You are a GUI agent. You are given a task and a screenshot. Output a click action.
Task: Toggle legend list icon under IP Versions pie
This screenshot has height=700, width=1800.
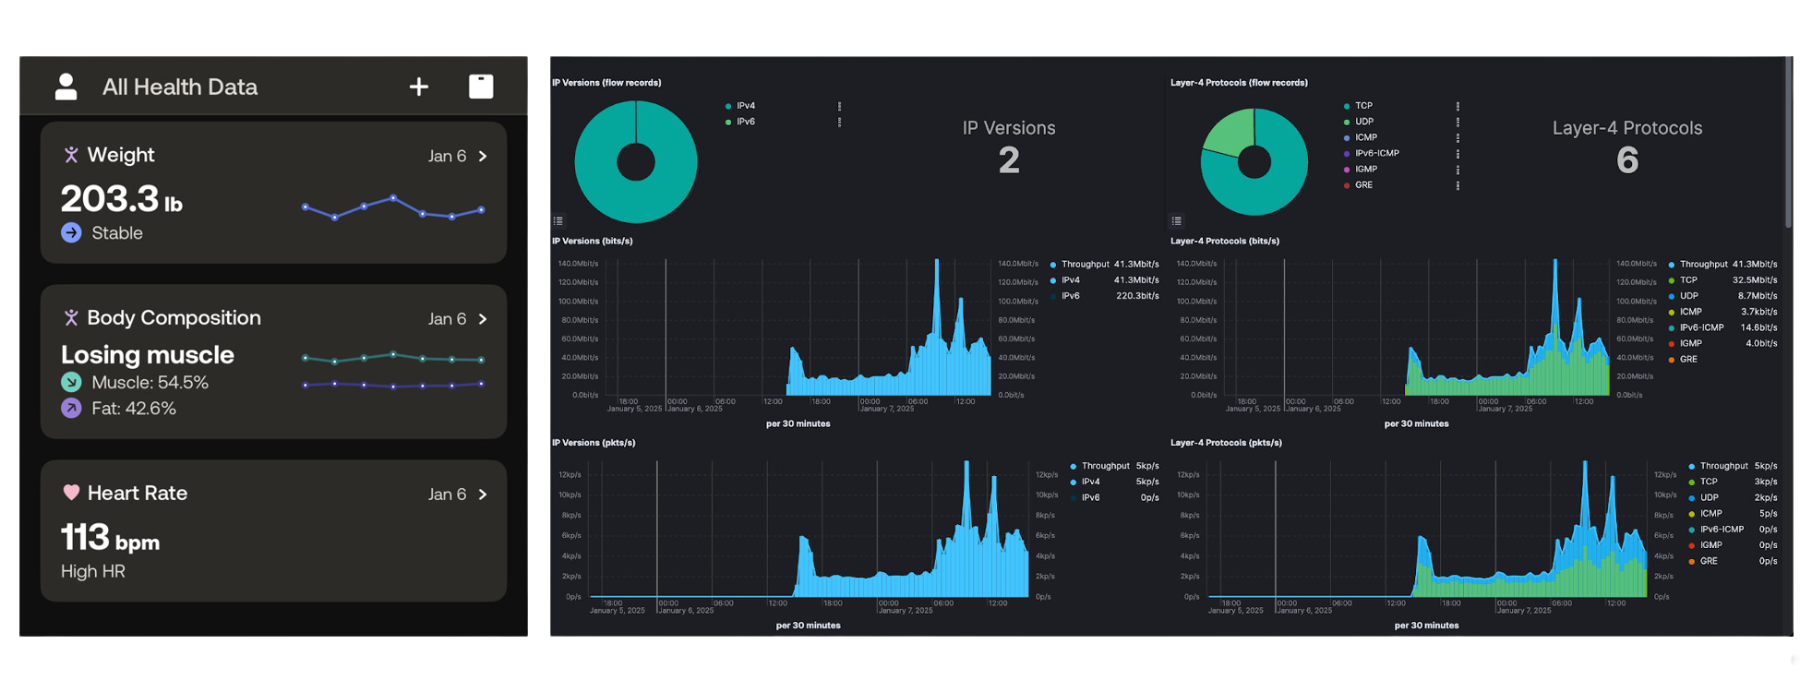(x=558, y=221)
